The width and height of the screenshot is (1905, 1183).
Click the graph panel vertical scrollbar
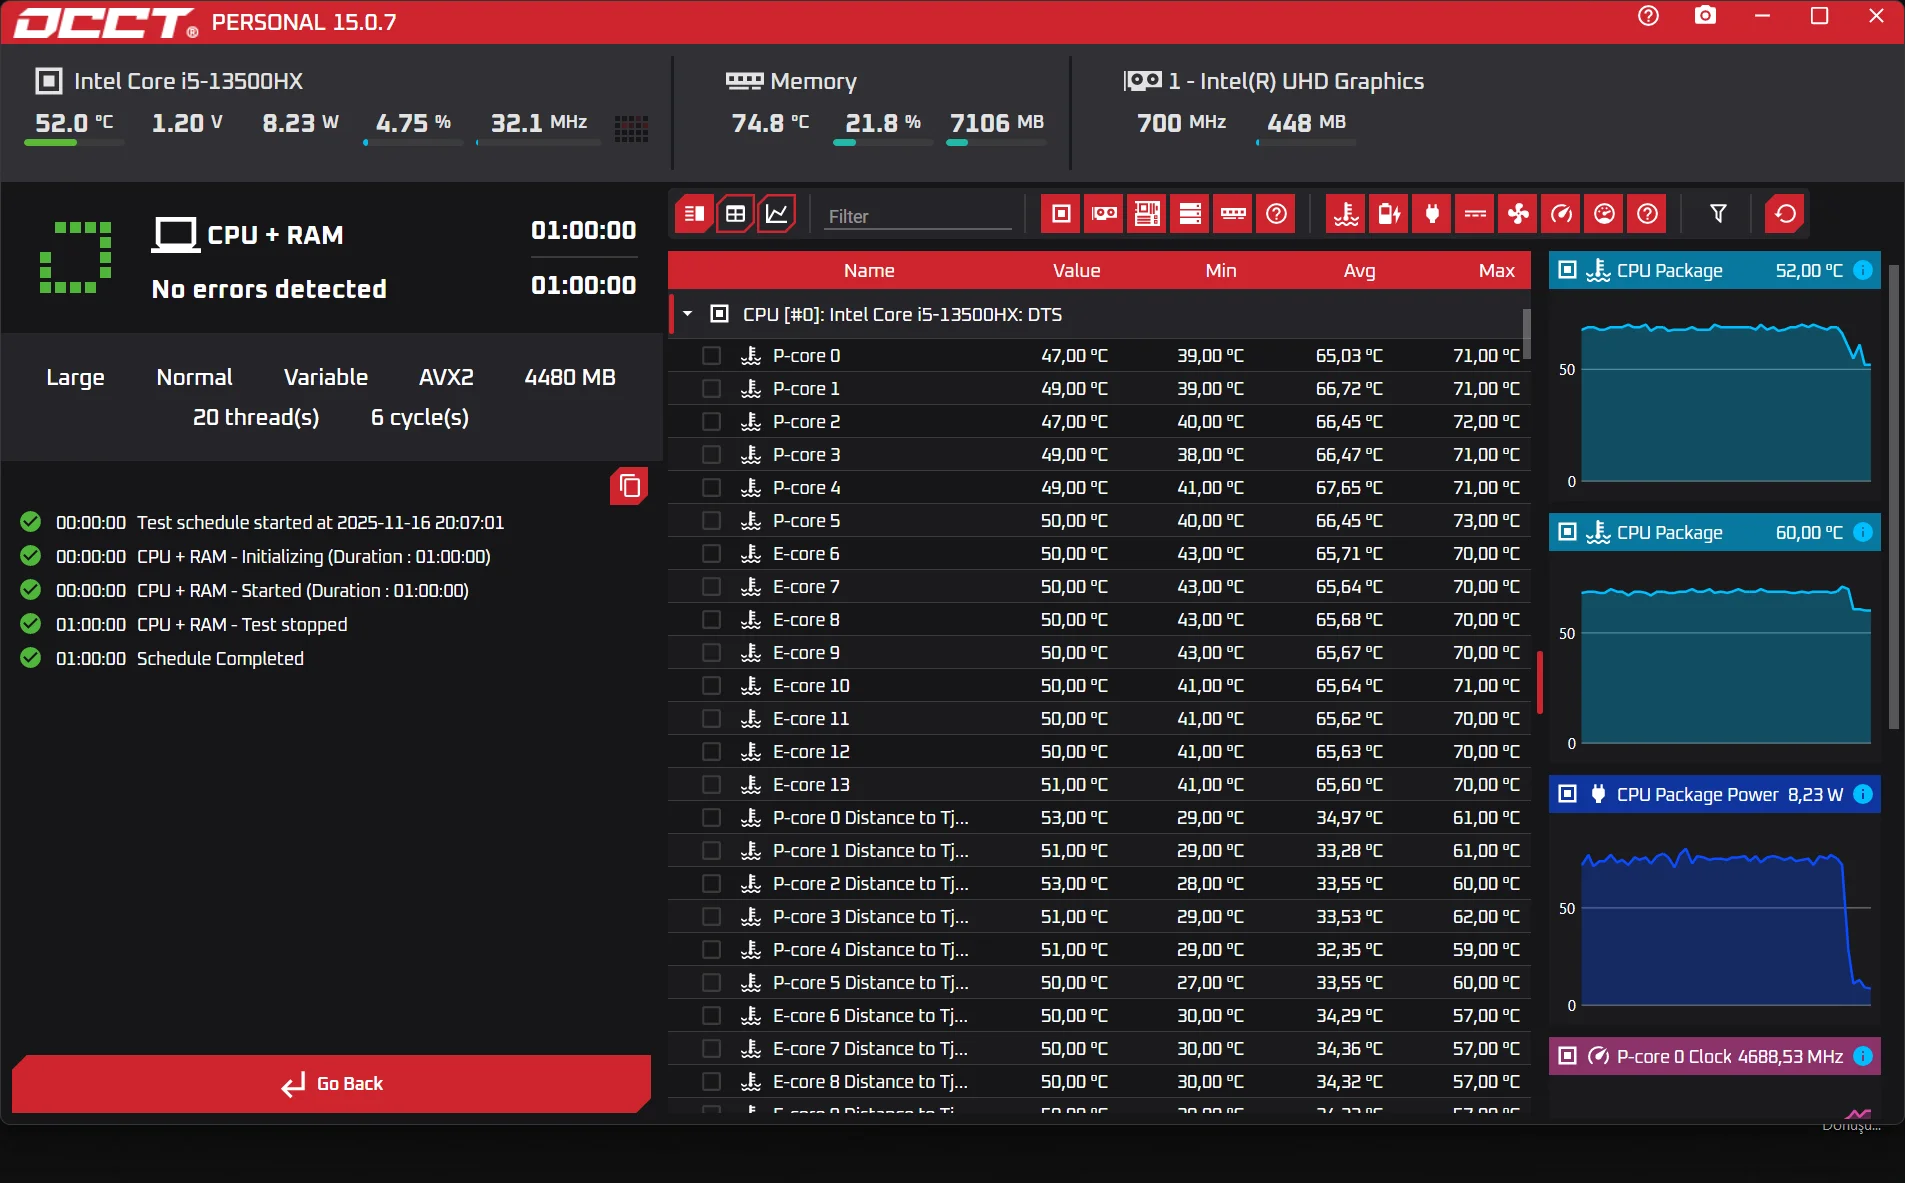click(1893, 498)
